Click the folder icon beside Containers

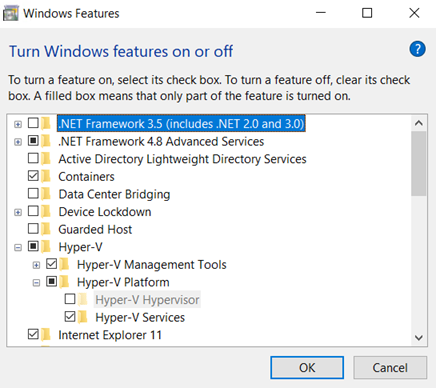click(46, 176)
